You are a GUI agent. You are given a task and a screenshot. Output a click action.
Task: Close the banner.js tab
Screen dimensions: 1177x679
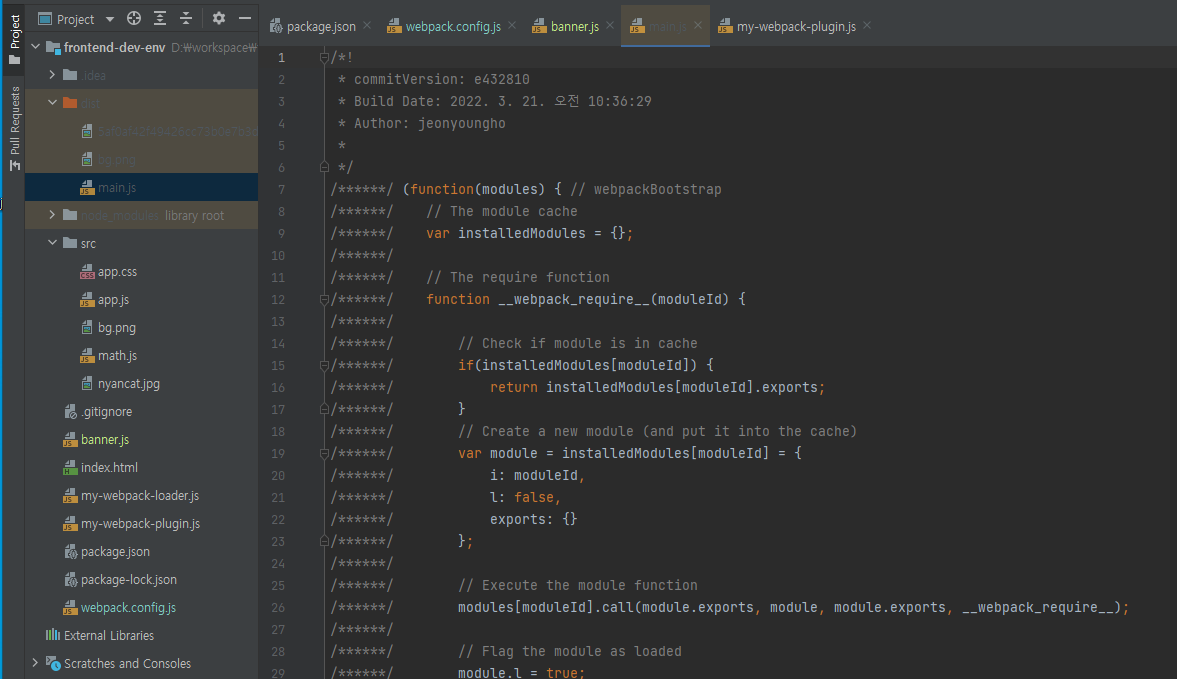pyautogui.click(x=610, y=26)
